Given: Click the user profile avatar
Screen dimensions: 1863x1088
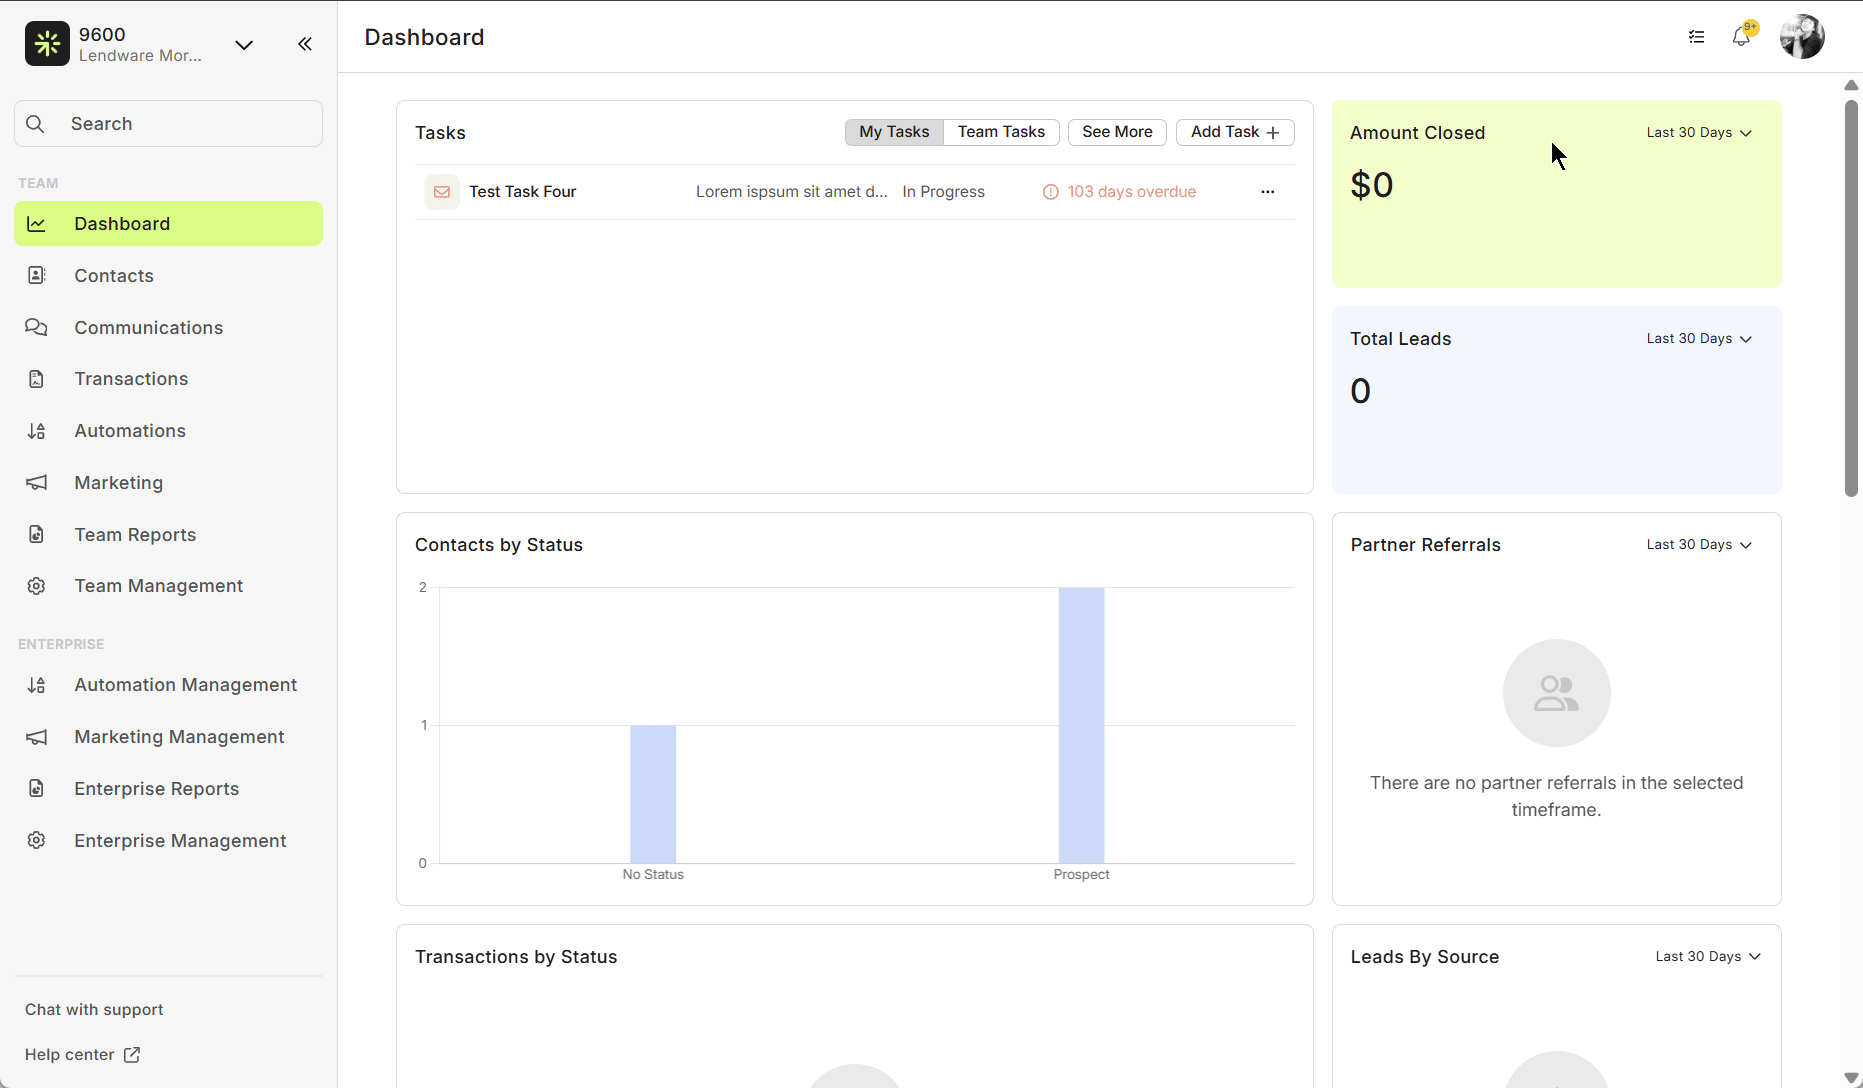Looking at the screenshot, I should 1802,37.
